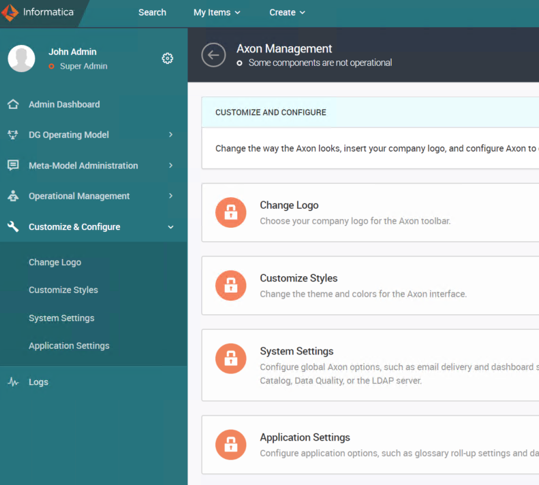This screenshot has width=539, height=485.
Task: Open Search in top navigation
Action: coord(152,12)
